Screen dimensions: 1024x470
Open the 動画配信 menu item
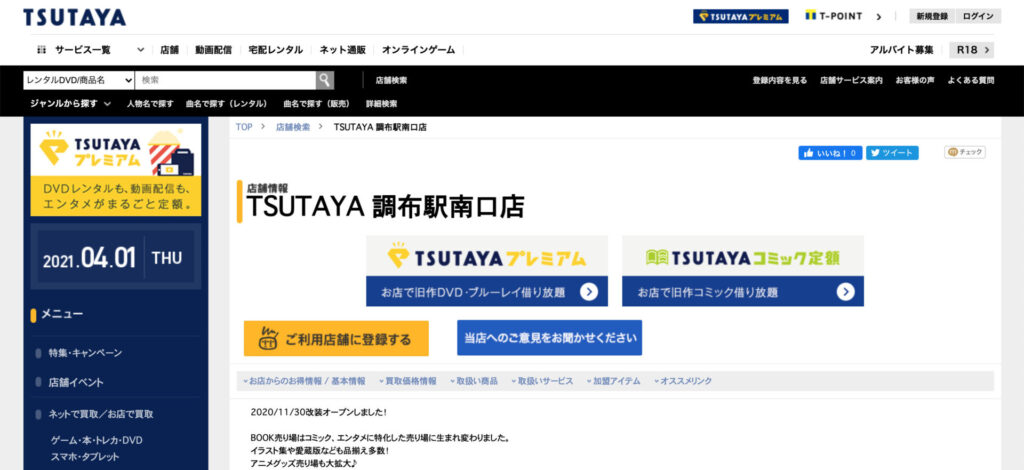coord(213,50)
